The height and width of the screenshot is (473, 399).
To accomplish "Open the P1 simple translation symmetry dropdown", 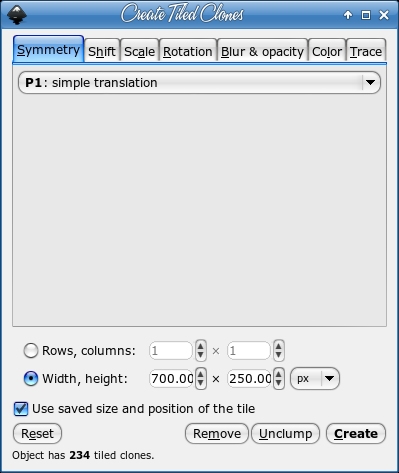I will coord(199,82).
